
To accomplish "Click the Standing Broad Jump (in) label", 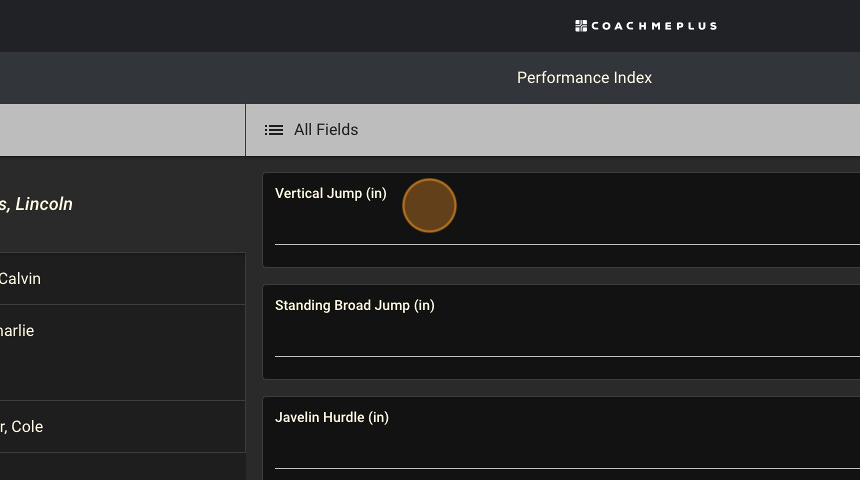I will (x=355, y=306).
